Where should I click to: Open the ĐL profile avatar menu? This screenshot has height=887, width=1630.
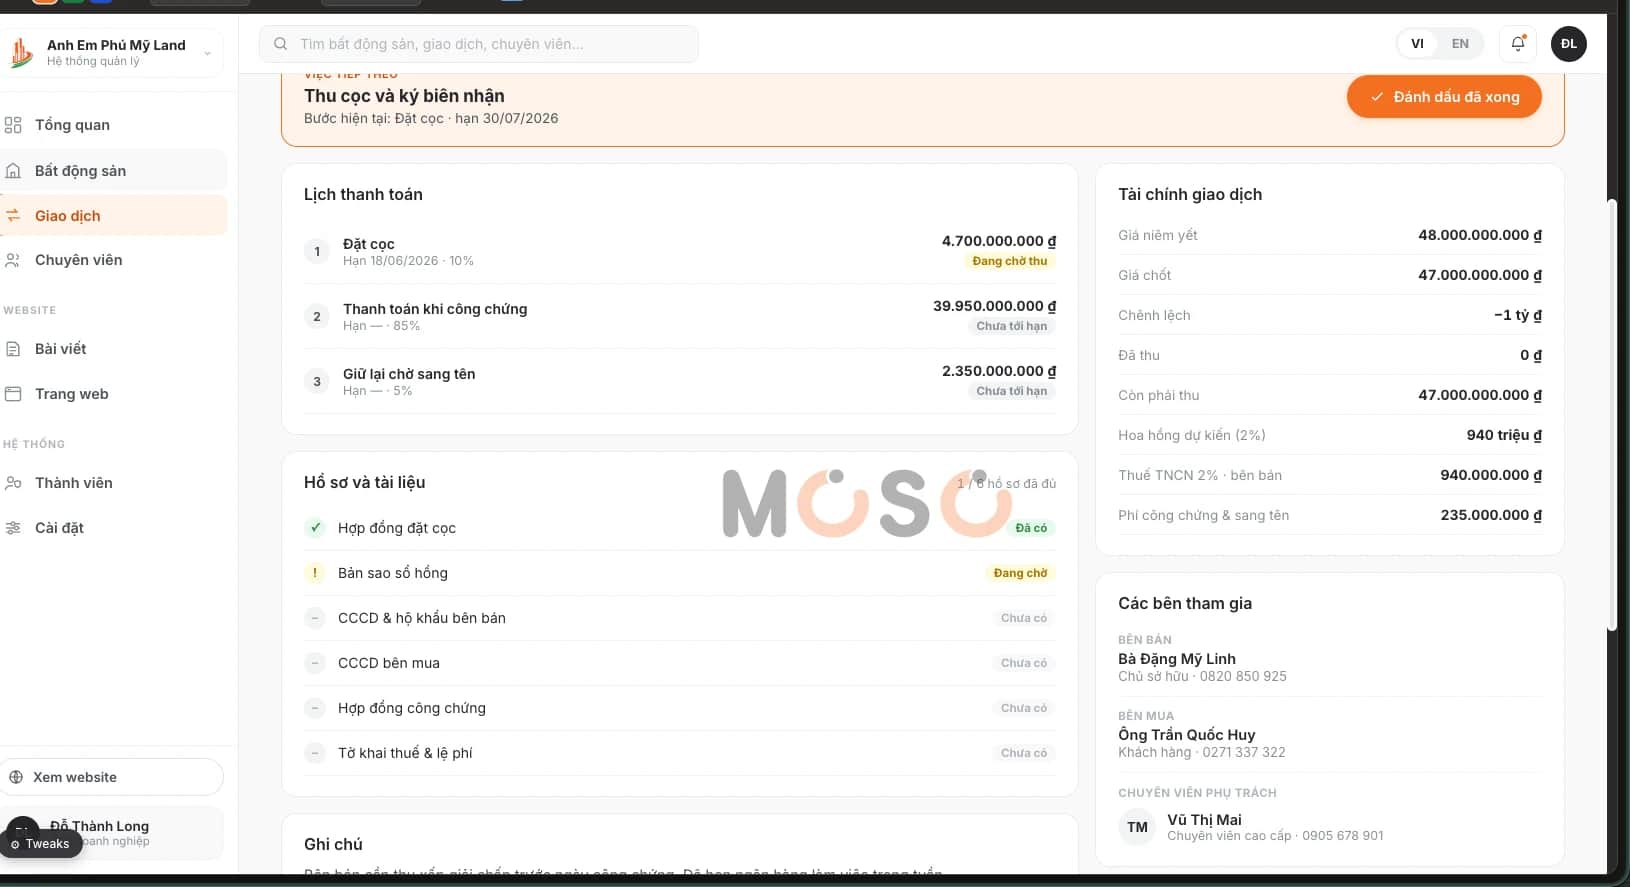coord(1568,44)
